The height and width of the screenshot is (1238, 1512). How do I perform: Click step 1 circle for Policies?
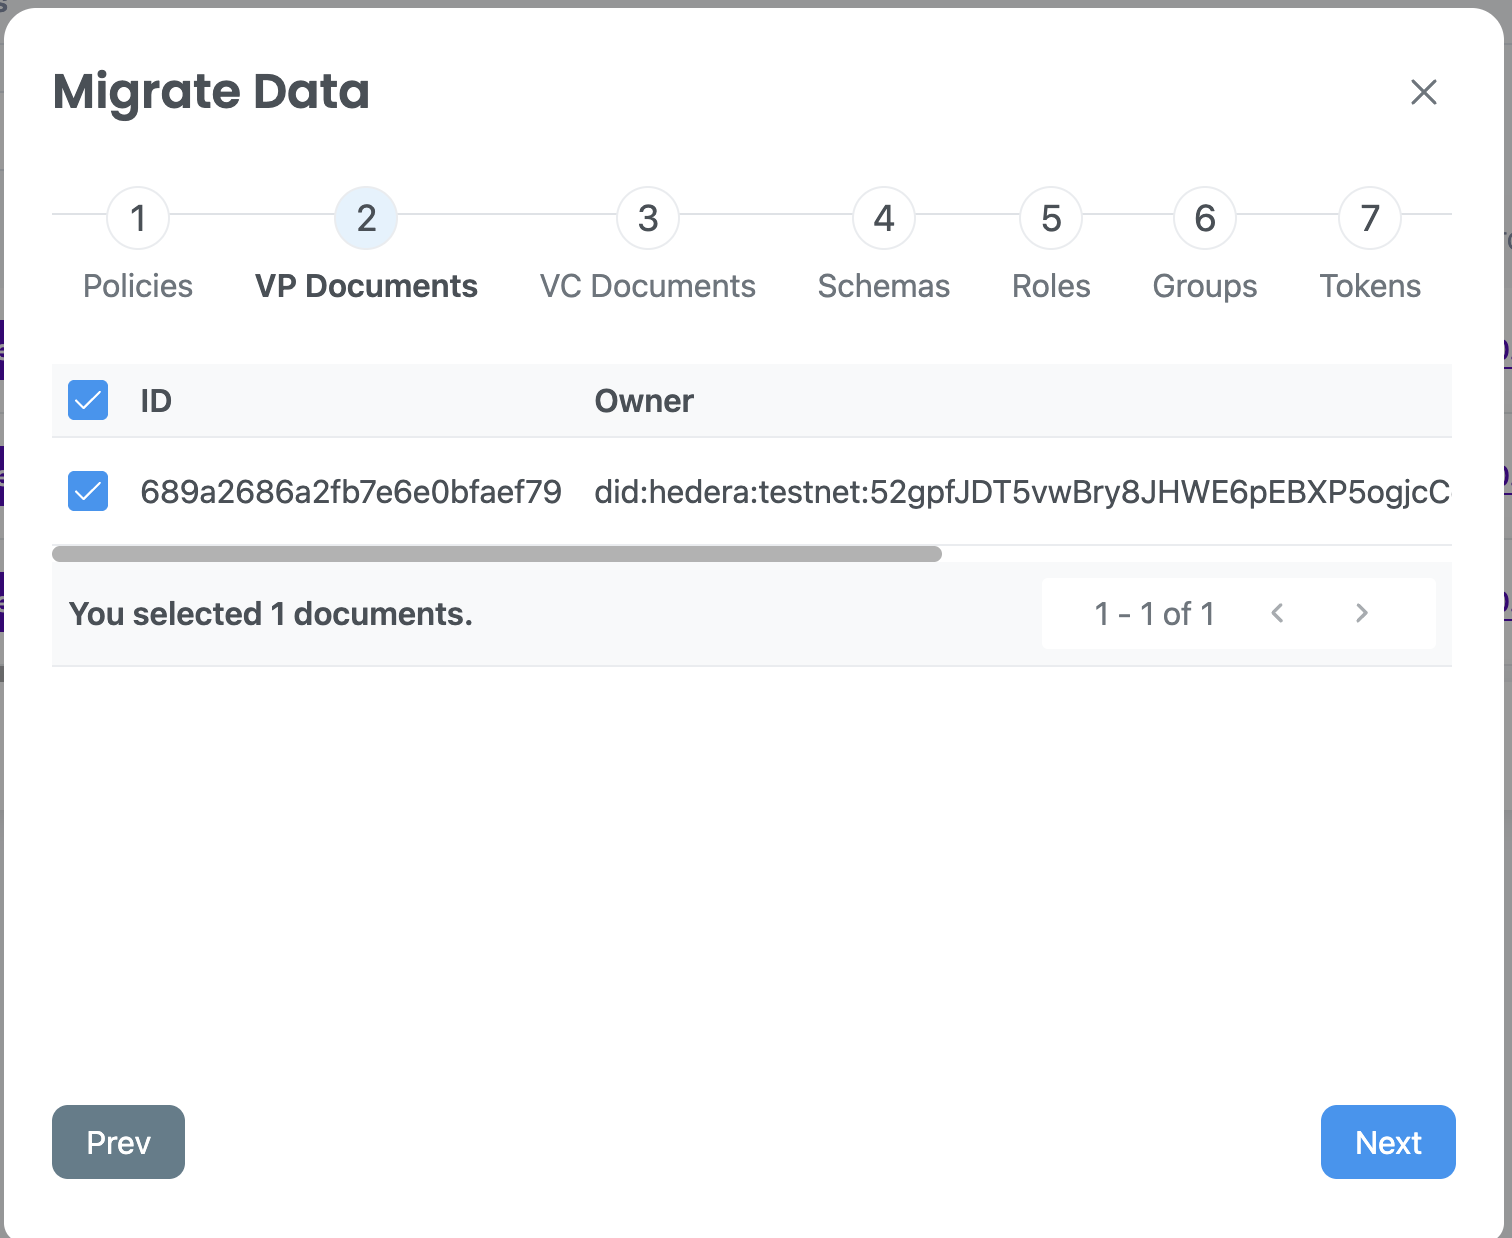[138, 218]
